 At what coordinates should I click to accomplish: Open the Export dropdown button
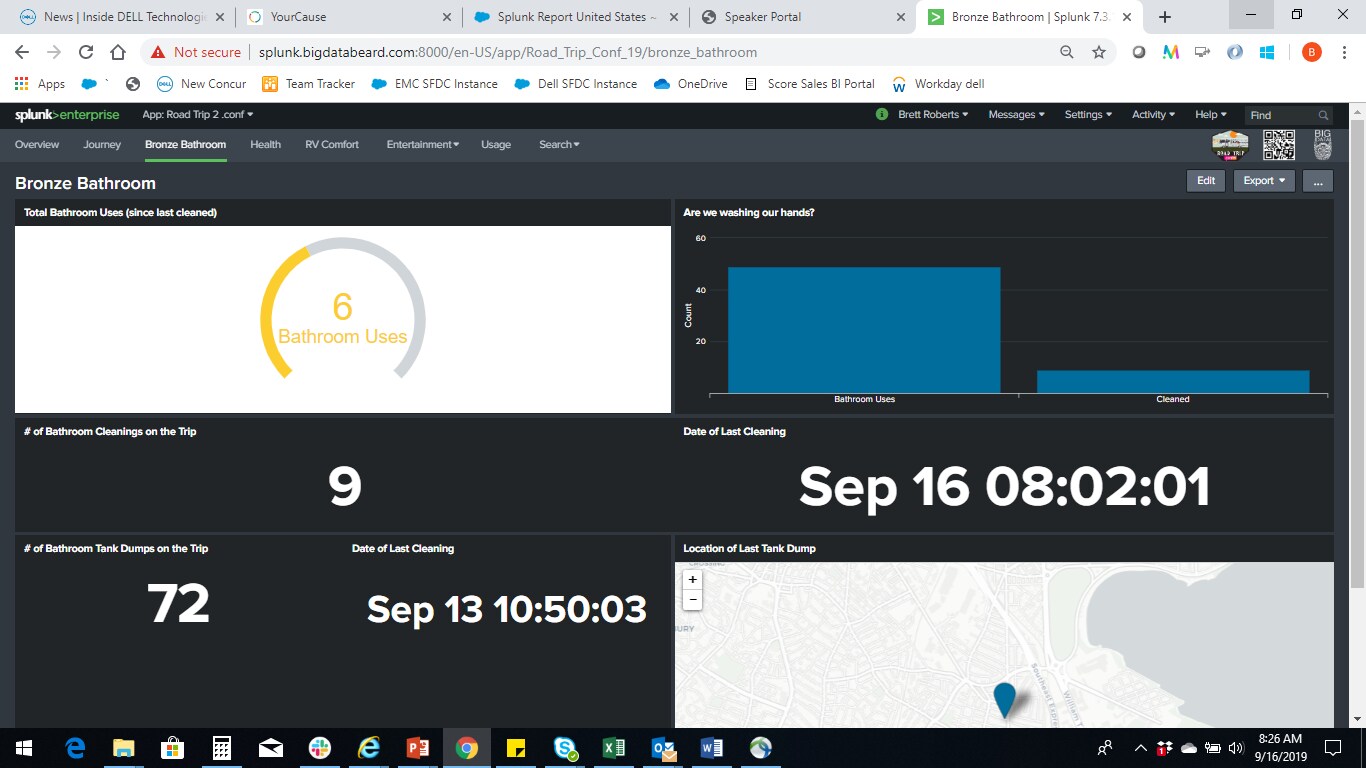pos(1264,181)
